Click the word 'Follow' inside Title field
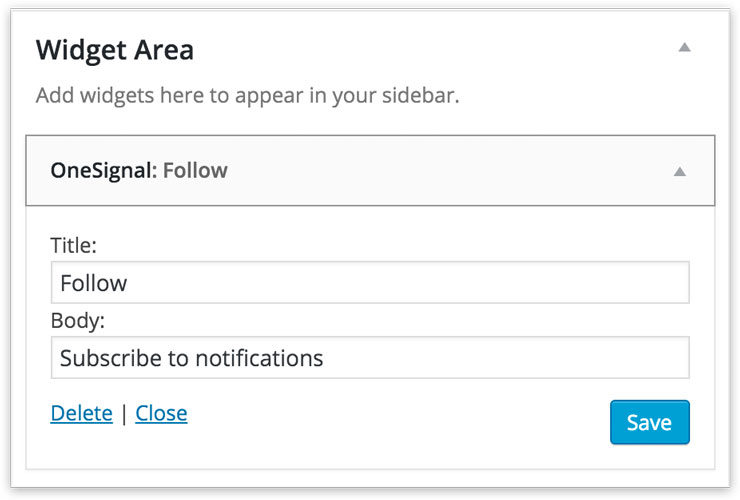The height and width of the screenshot is (500, 740). tap(94, 283)
